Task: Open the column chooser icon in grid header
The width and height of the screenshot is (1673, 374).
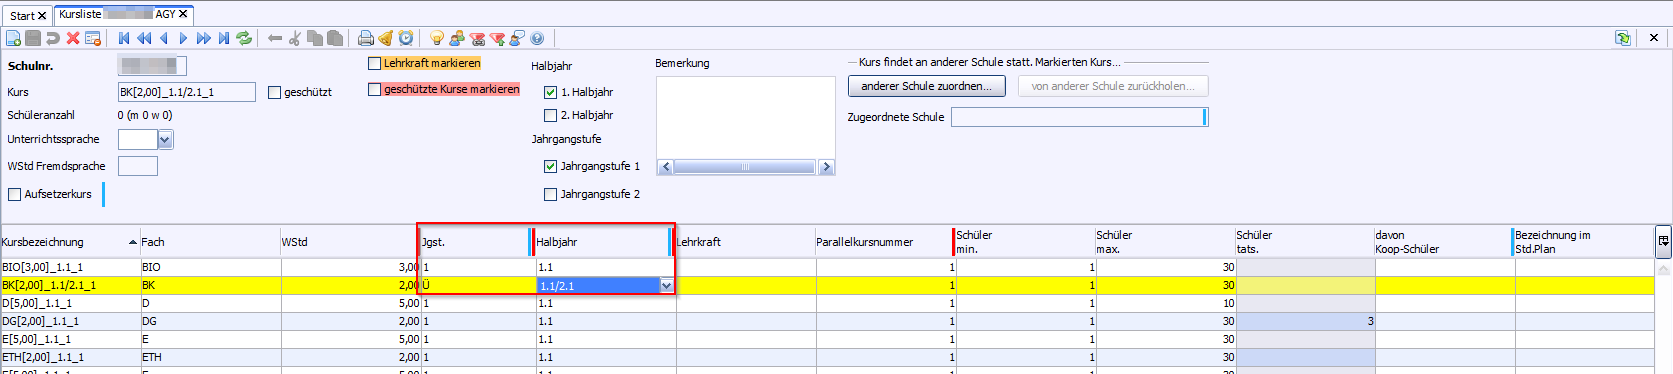Action: click(1663, 241)
